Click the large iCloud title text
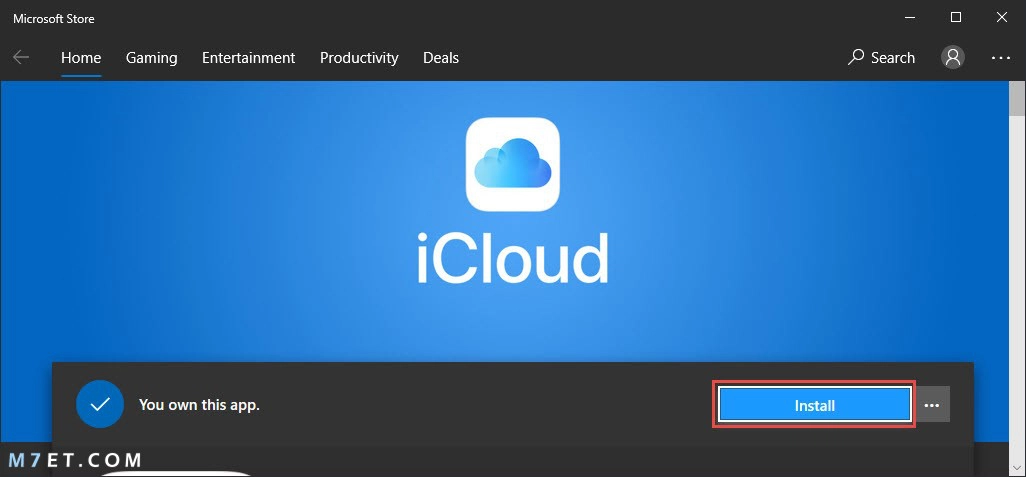Image resolution: width=1026 pixels, height=477 pixels. click(x=512, y=259)
